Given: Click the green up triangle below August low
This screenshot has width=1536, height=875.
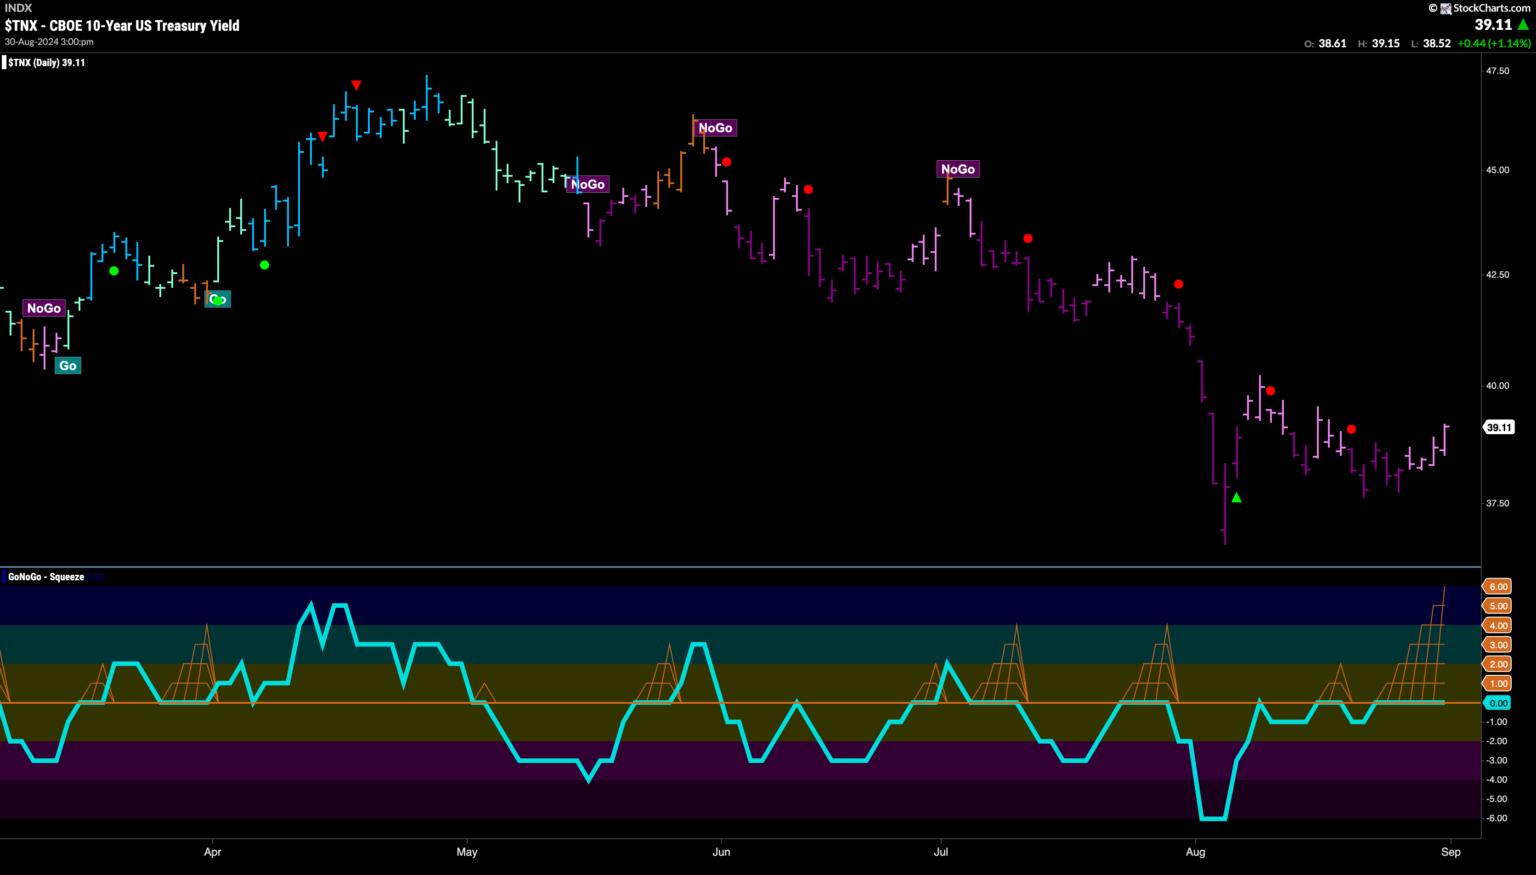Looking at the screenshot, I should 1236,497.
